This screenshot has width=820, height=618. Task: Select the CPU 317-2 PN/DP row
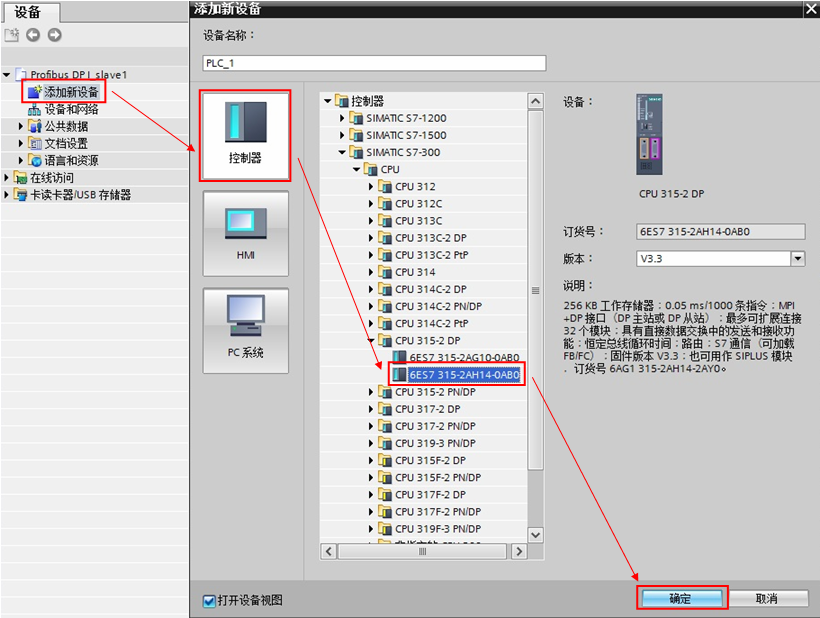coord(423,426)
